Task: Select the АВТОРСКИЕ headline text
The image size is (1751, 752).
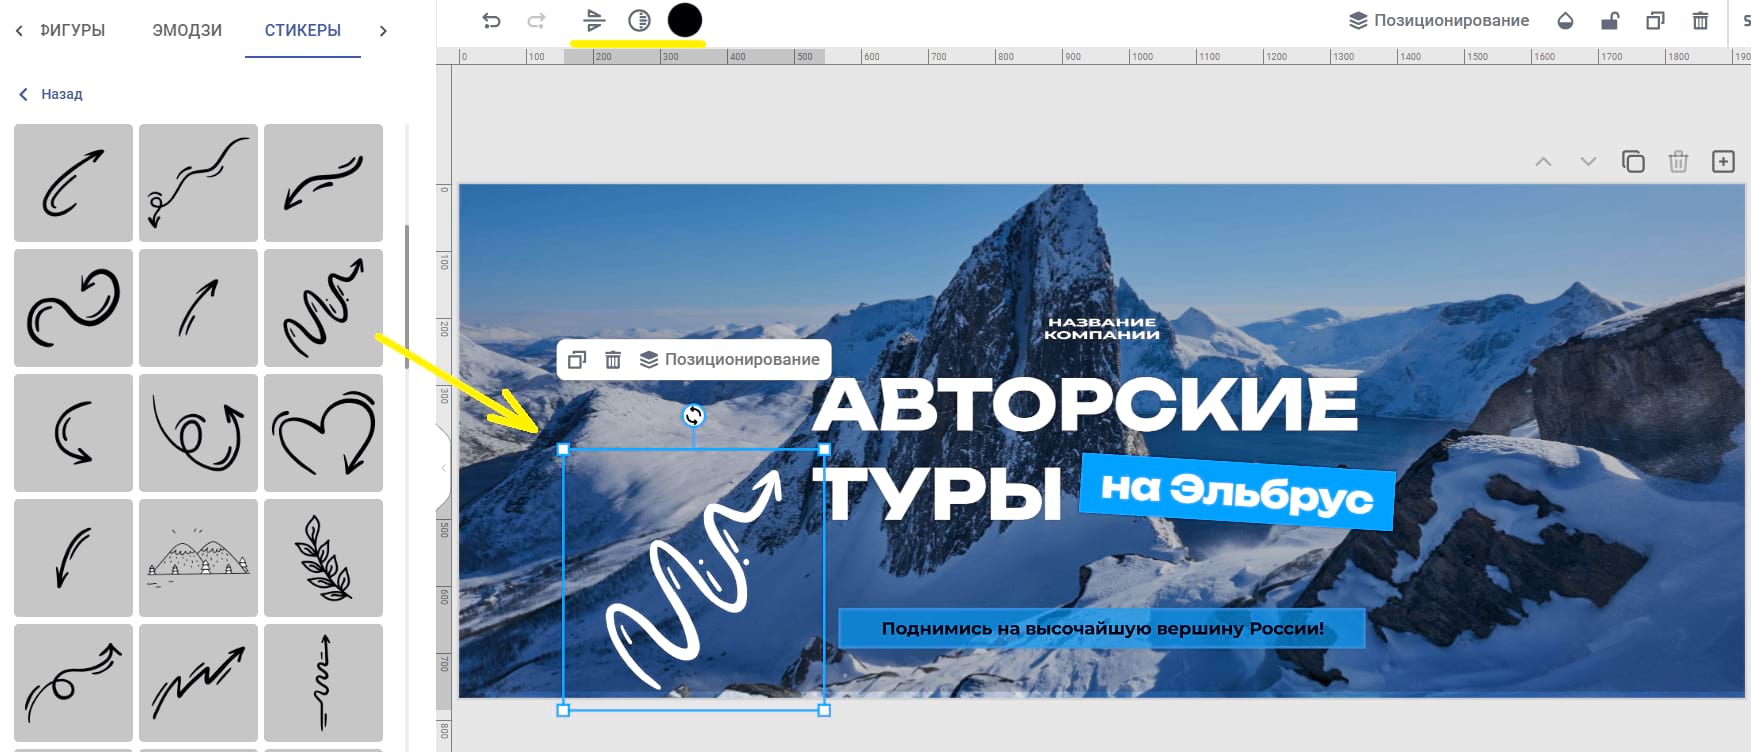Action: 1087,404
